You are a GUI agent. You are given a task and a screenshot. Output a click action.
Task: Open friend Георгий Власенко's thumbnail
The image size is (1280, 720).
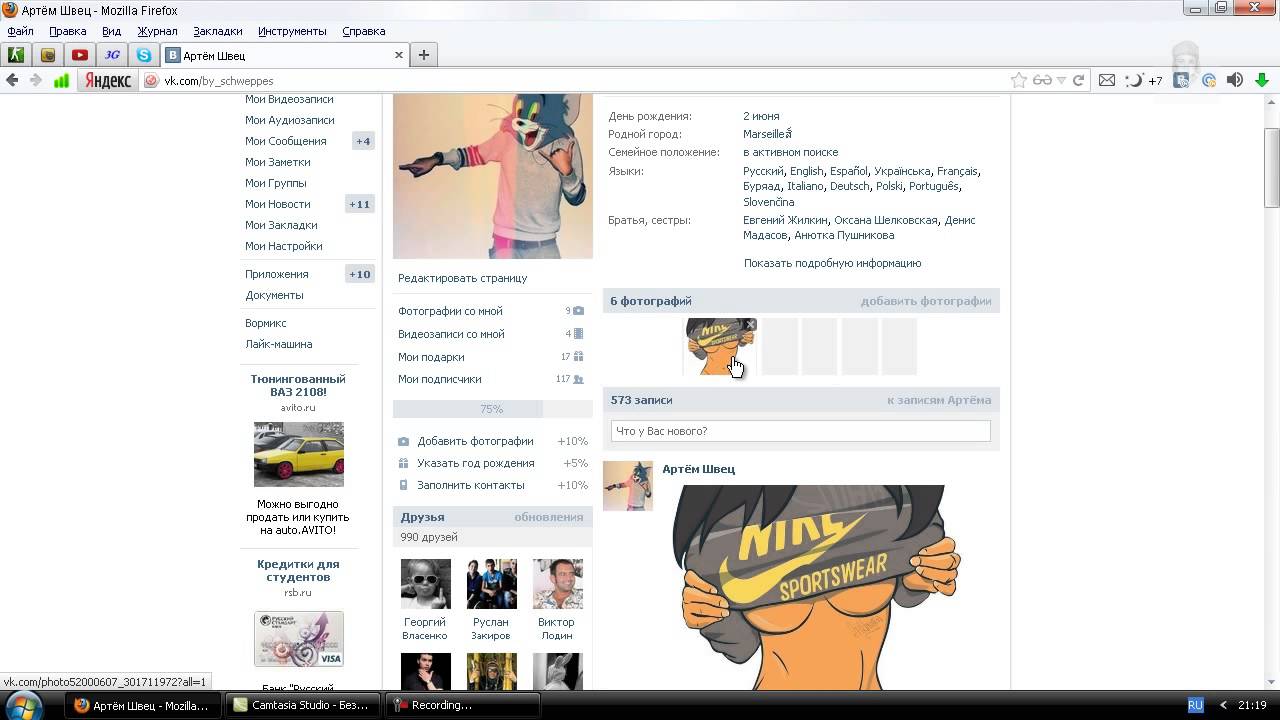coord(425,584)
